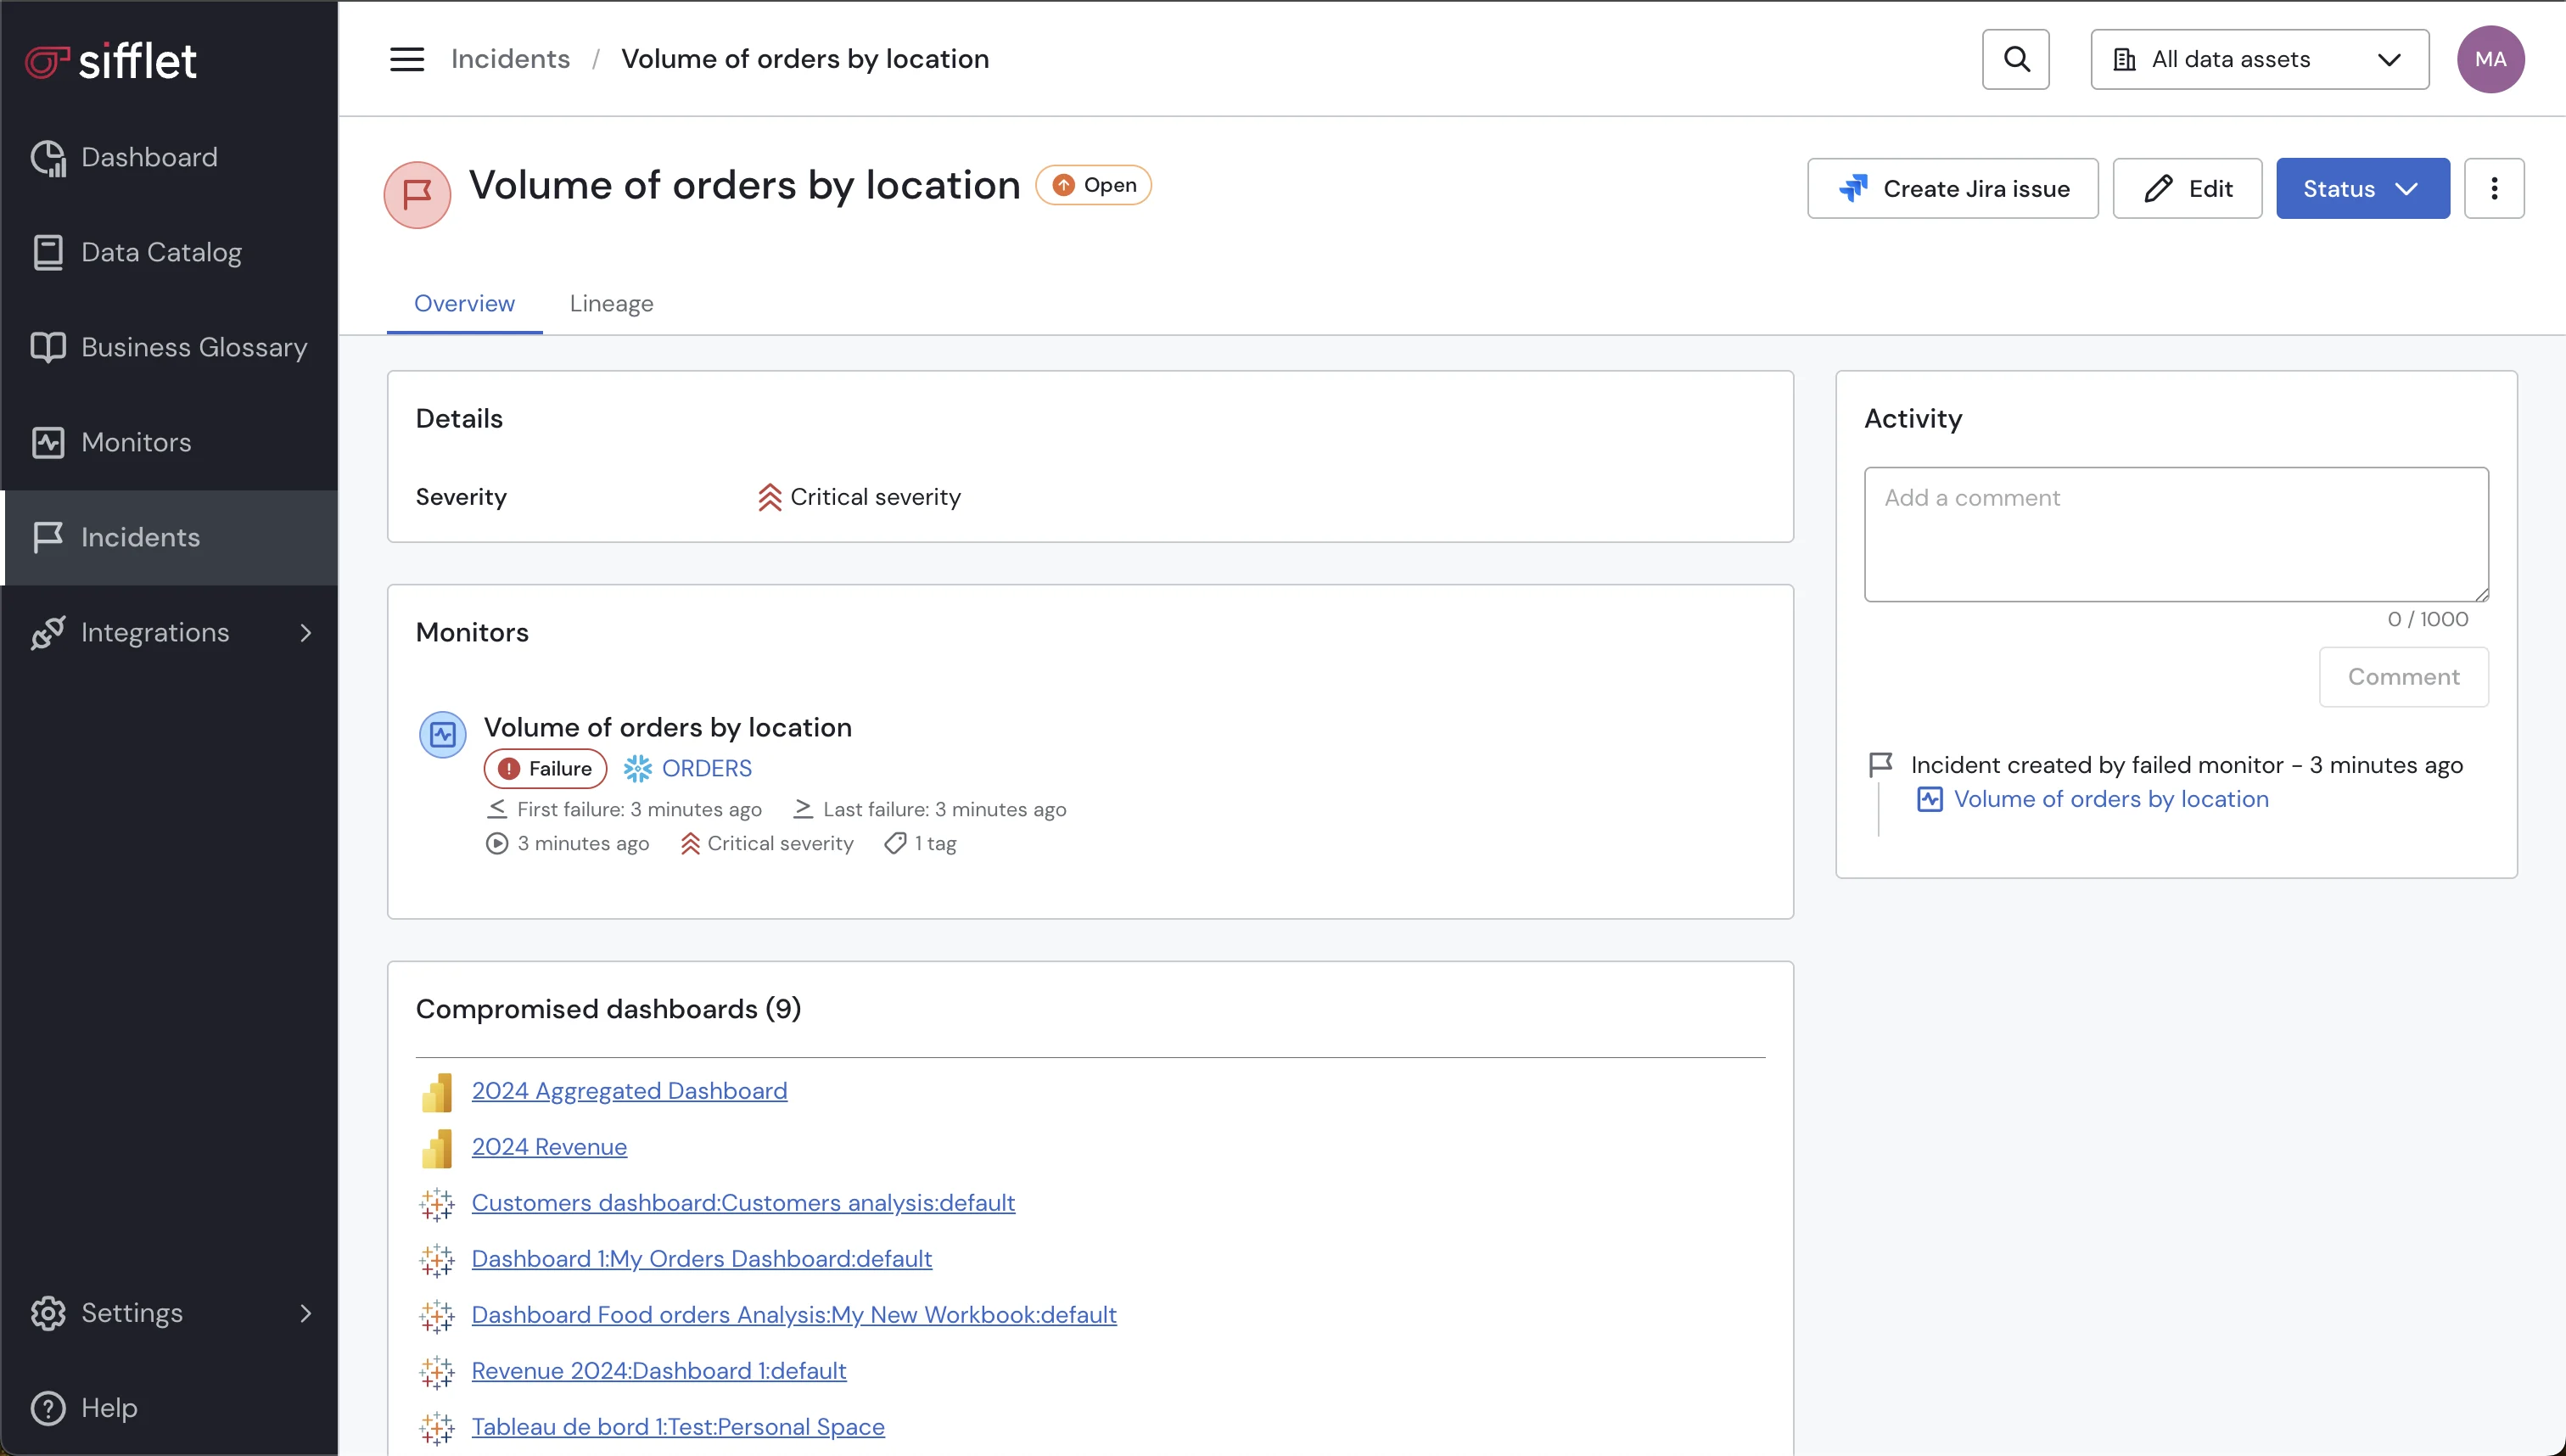Open Tableau de bord 1:Test:Personal Space link
The image size is (2566, 1456).
coord(678,1427)
